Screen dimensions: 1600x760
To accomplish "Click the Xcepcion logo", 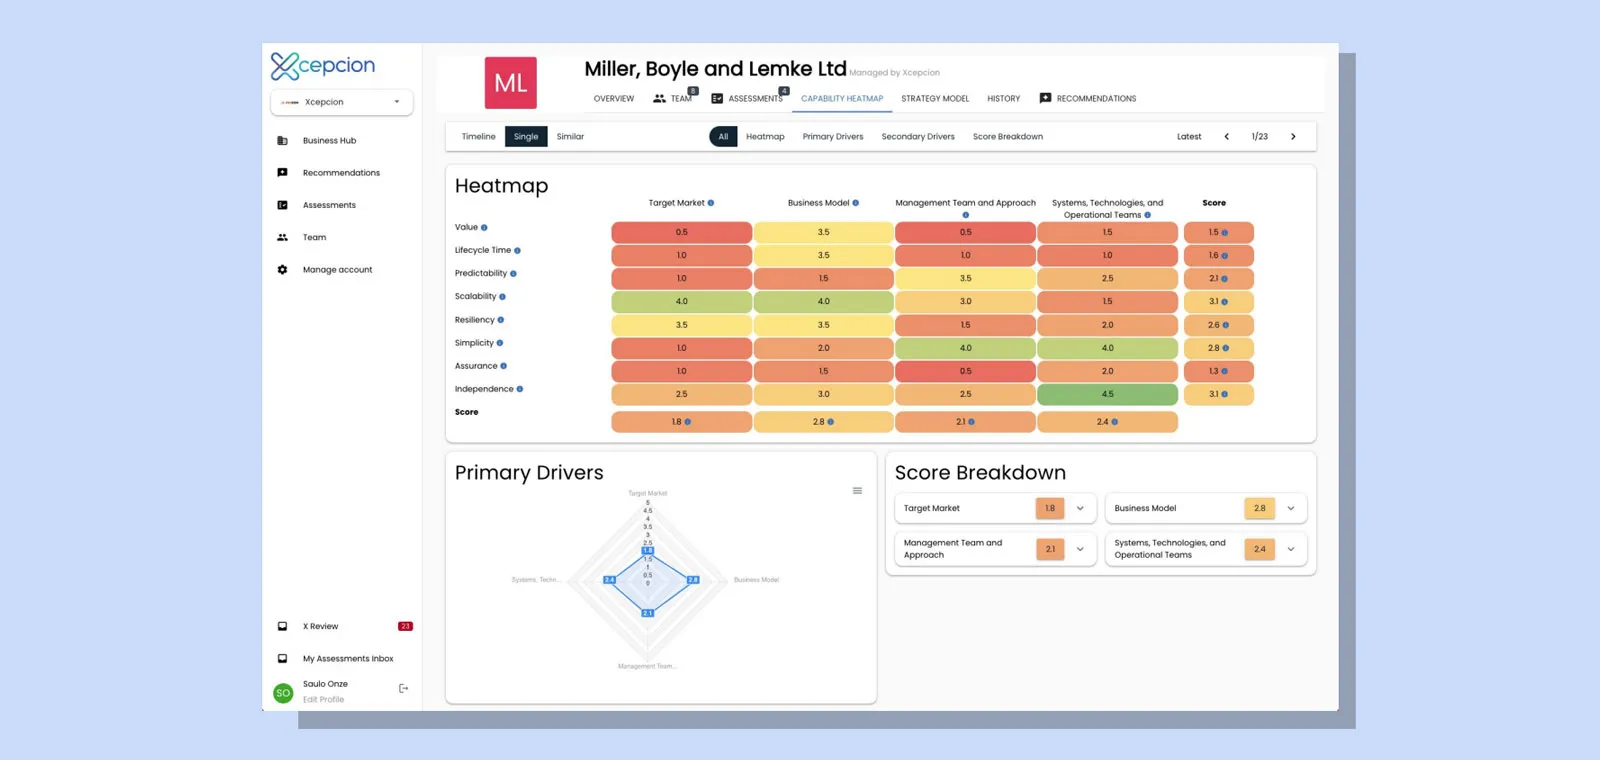I will 322,66.
